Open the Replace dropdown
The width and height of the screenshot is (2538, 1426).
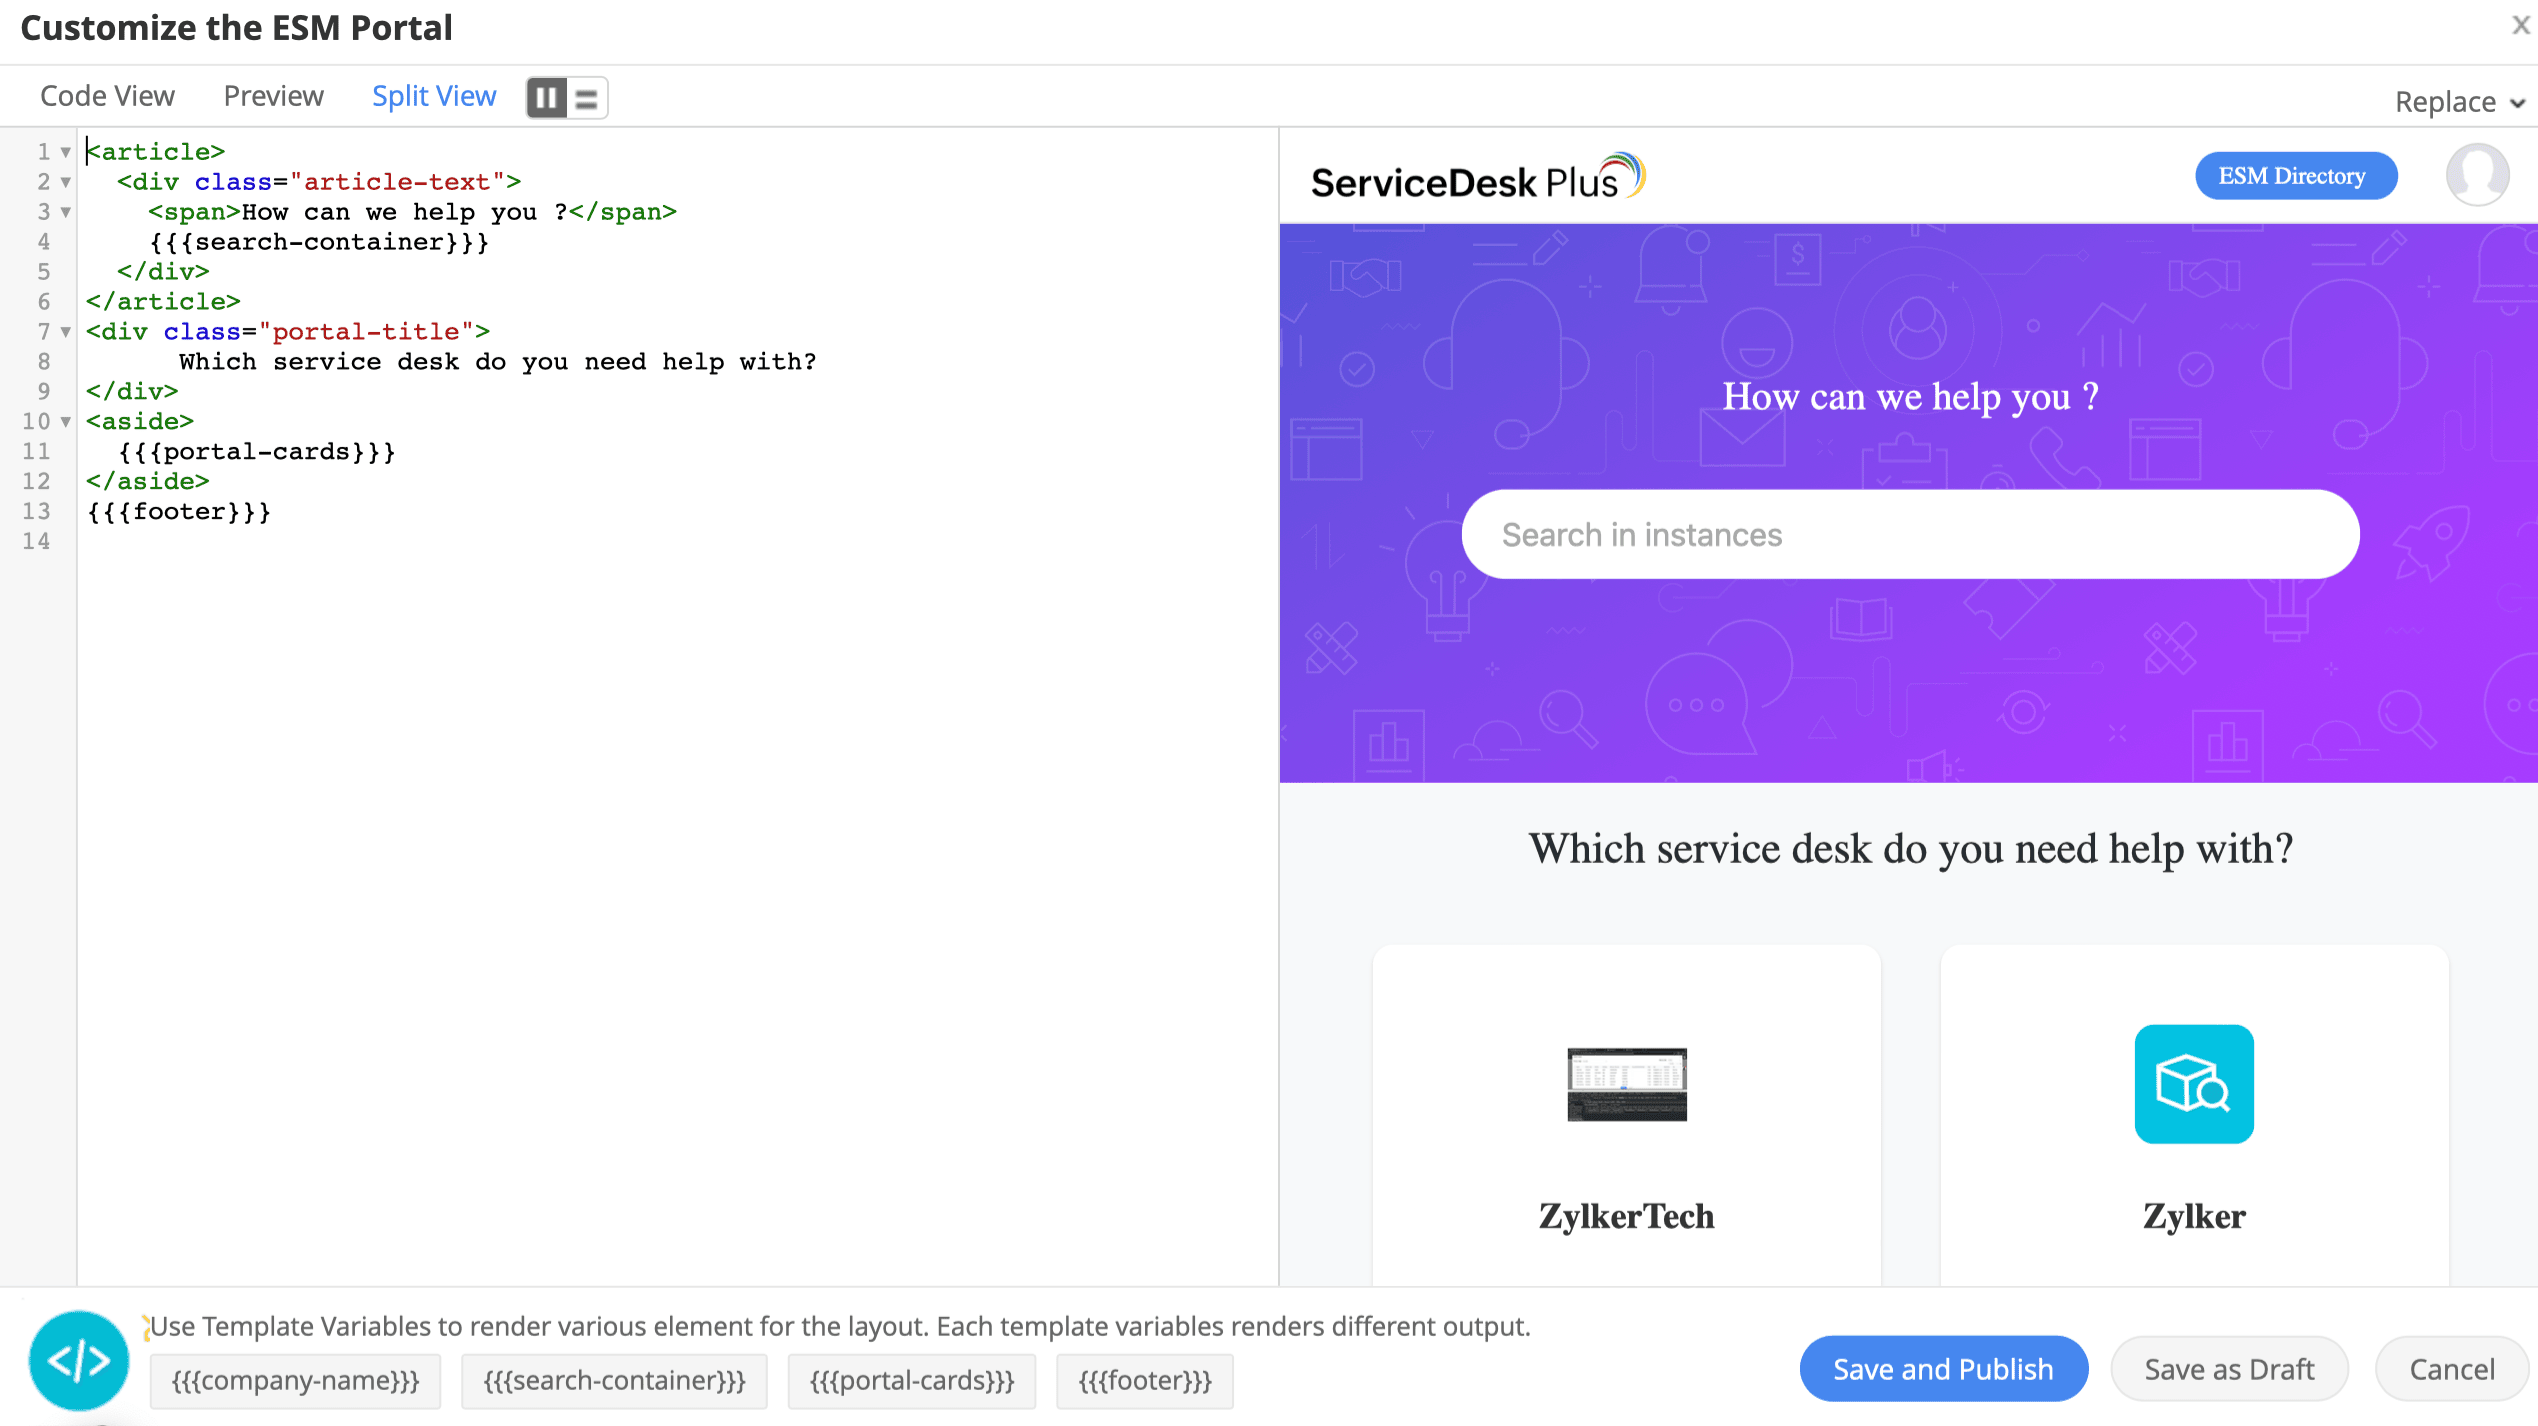tap(2459, 102)
